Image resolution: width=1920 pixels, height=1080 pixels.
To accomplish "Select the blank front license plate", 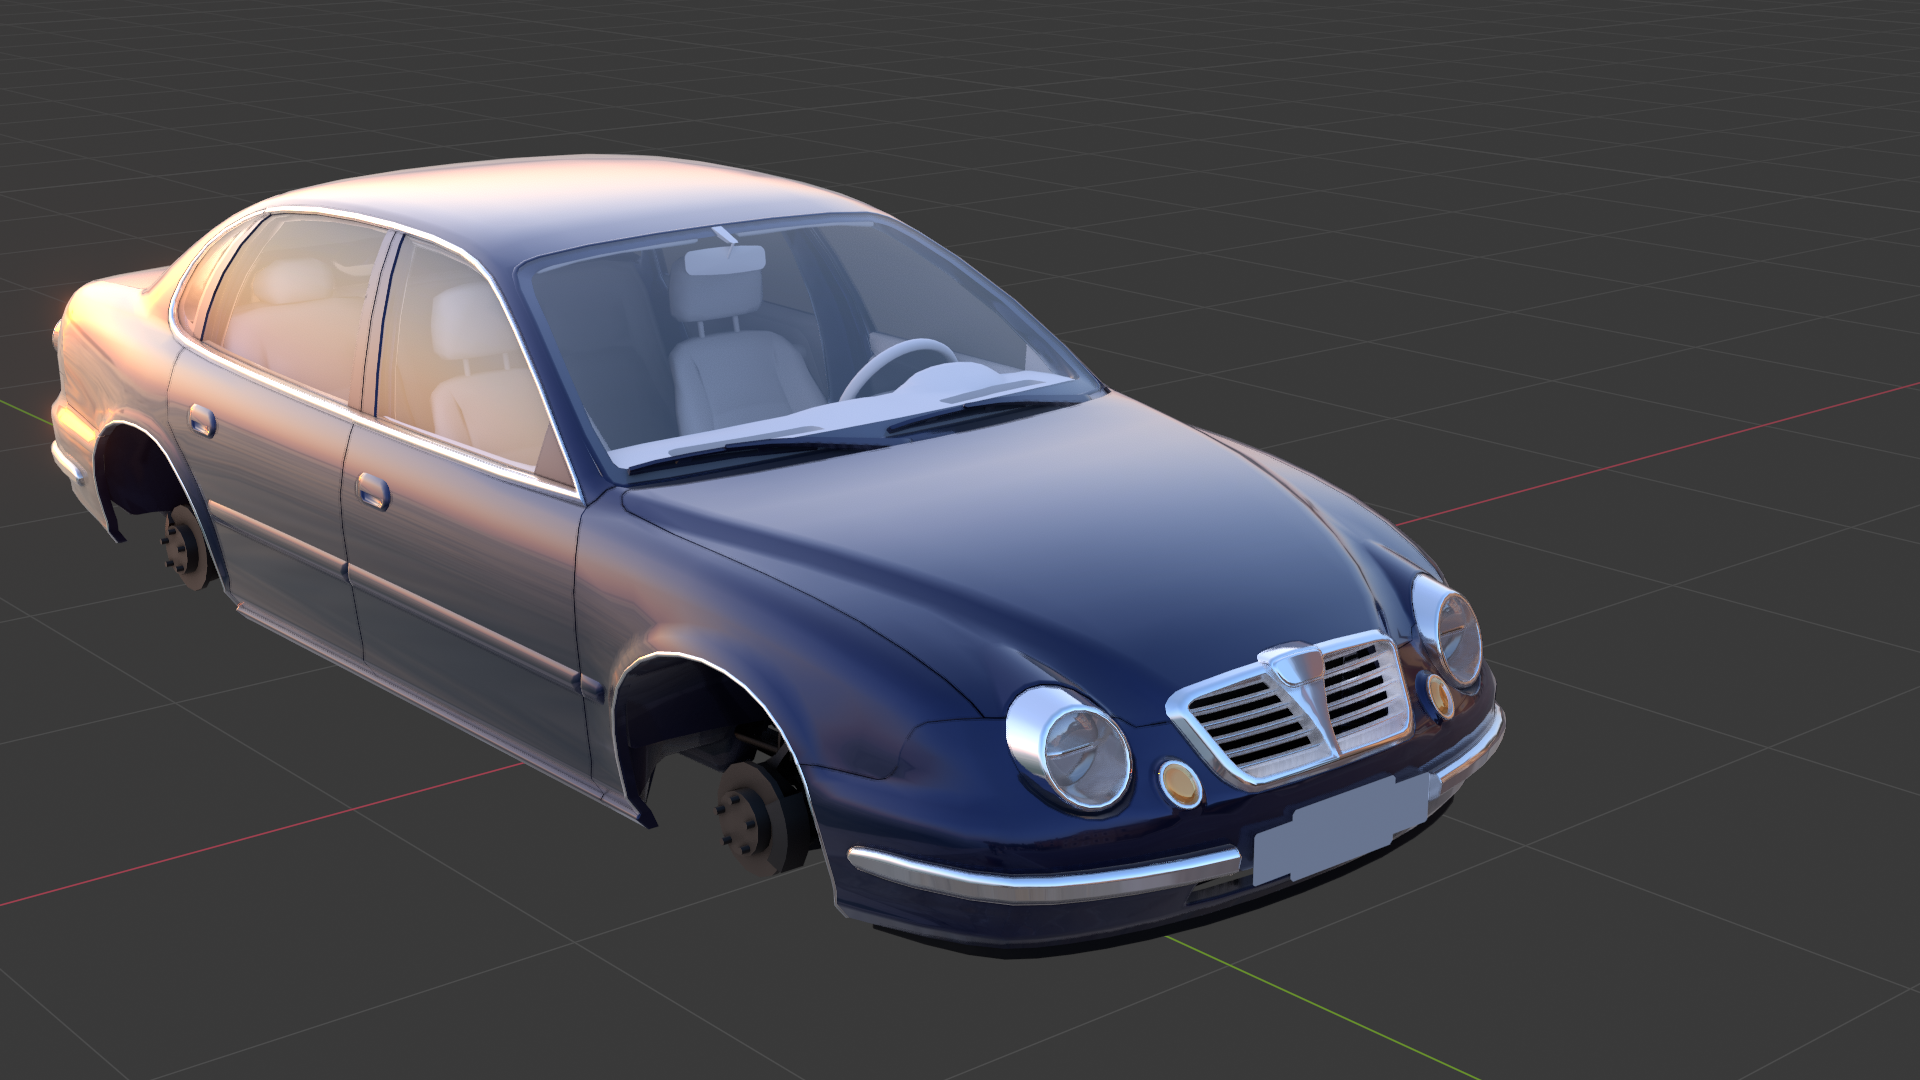I will (1340, 832).
